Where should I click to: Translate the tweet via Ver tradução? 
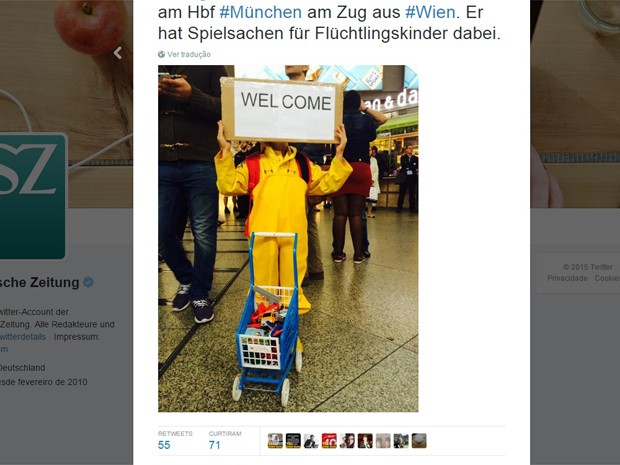coord(189,55)
